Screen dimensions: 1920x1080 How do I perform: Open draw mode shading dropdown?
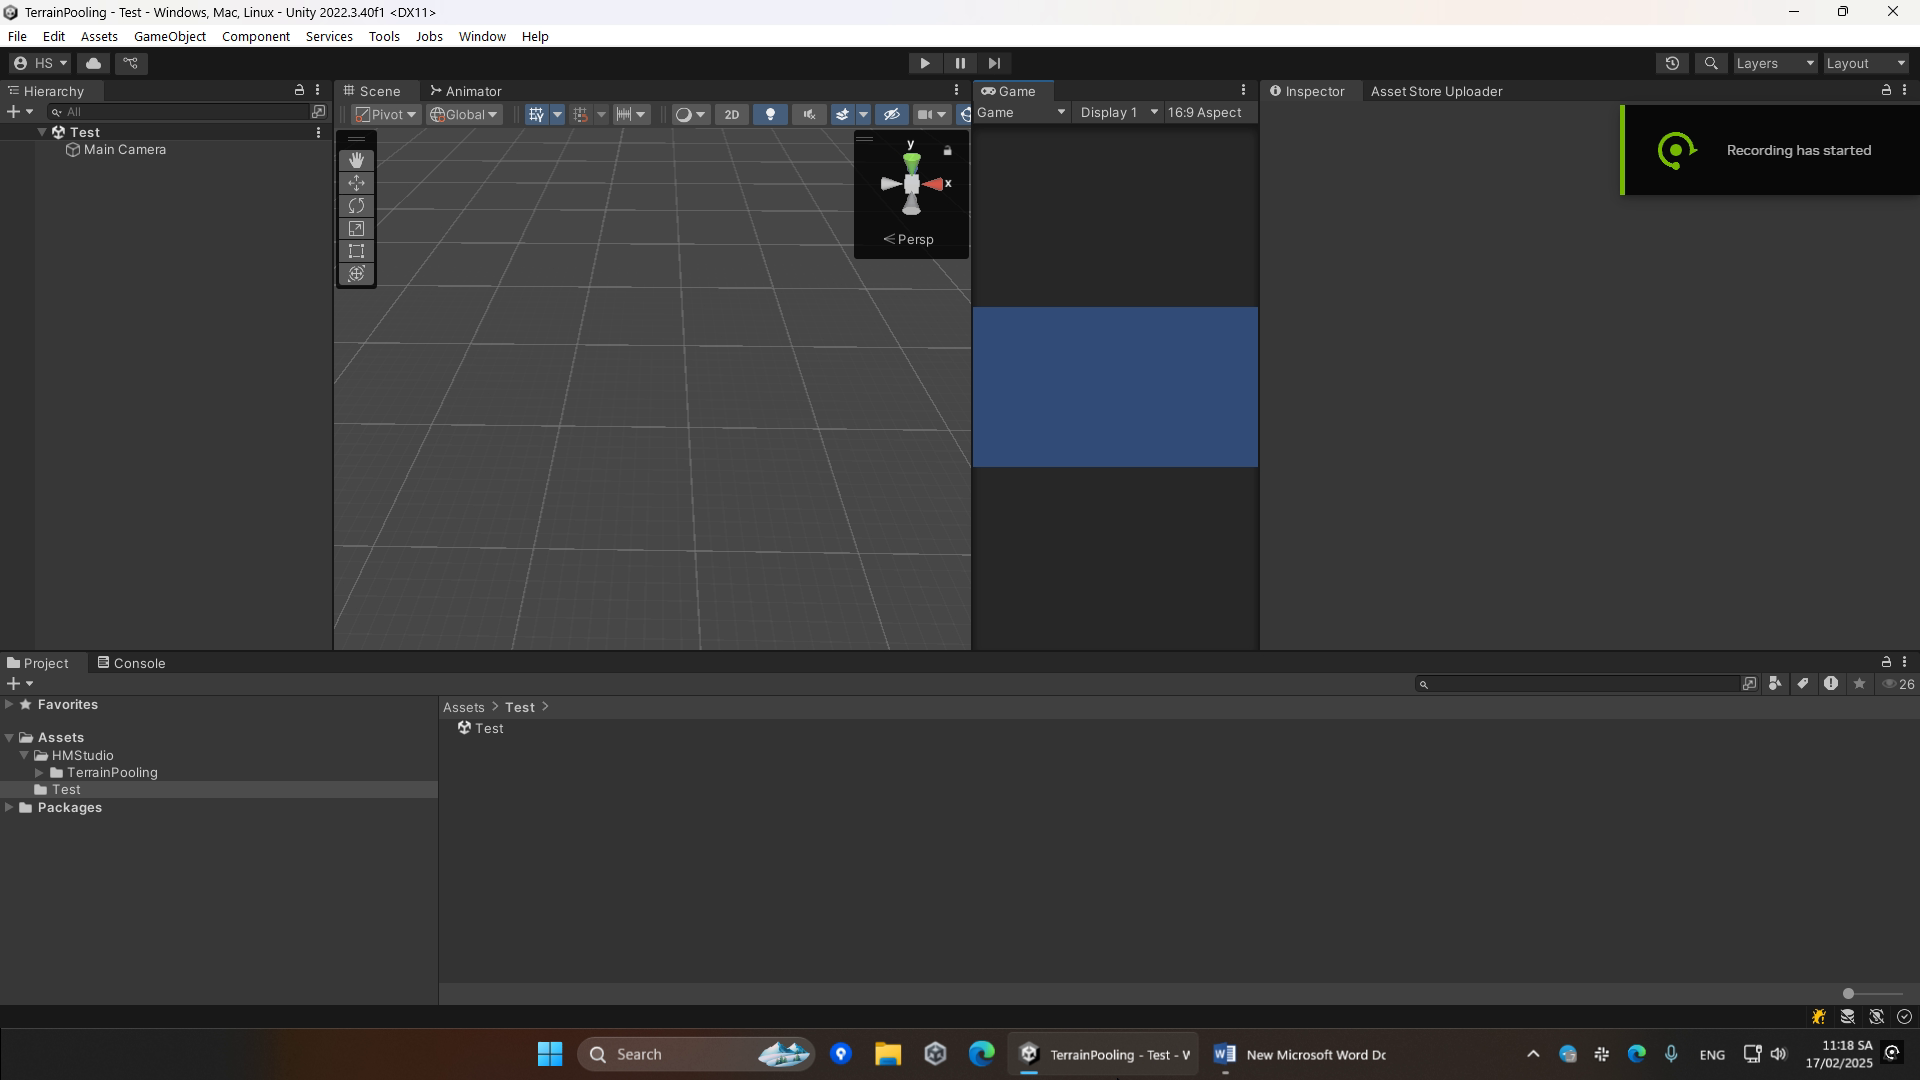point(690,114)
